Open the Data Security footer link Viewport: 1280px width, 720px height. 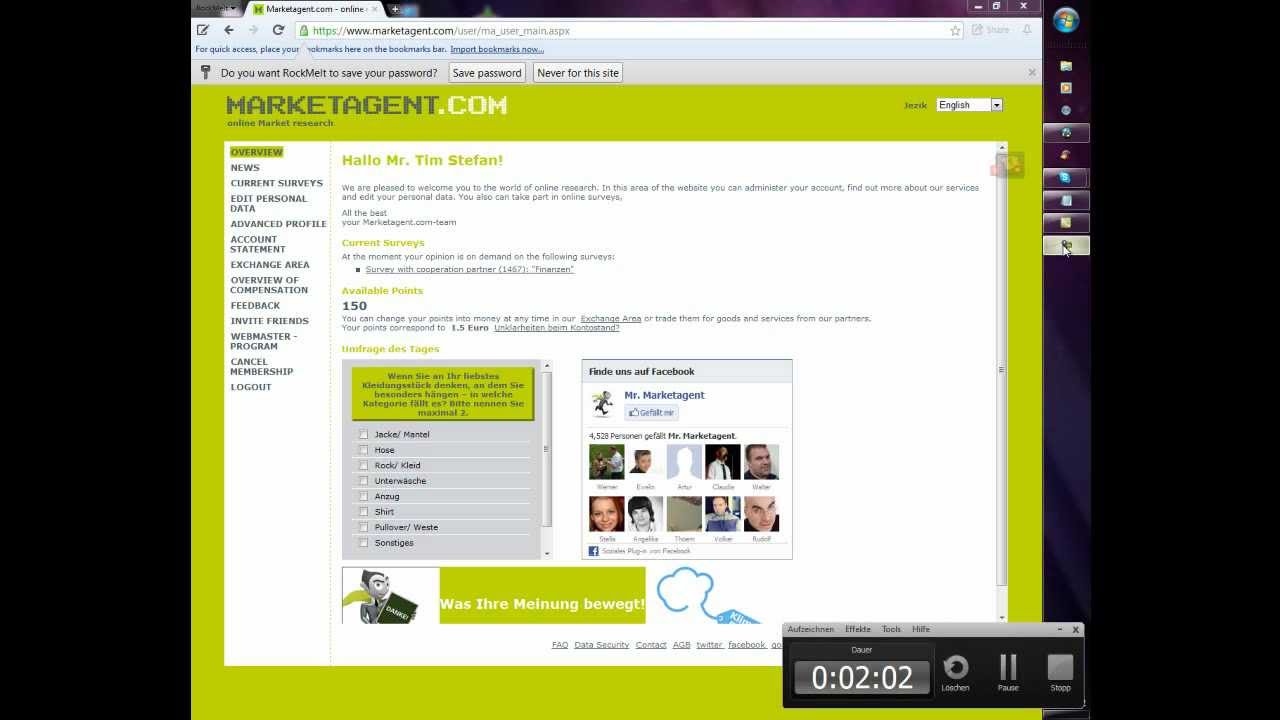coord(602,645)
